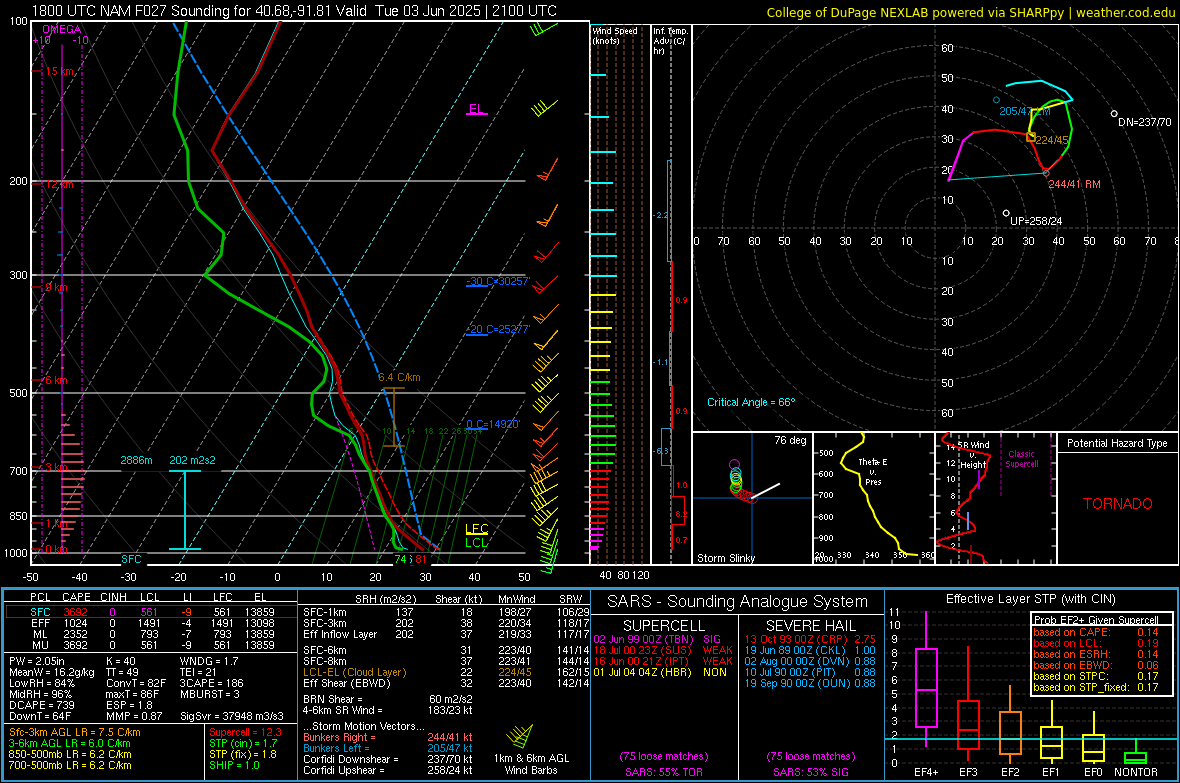Click the Bunkers Right = 244/41 kt entry

click(x=388, y=737)
